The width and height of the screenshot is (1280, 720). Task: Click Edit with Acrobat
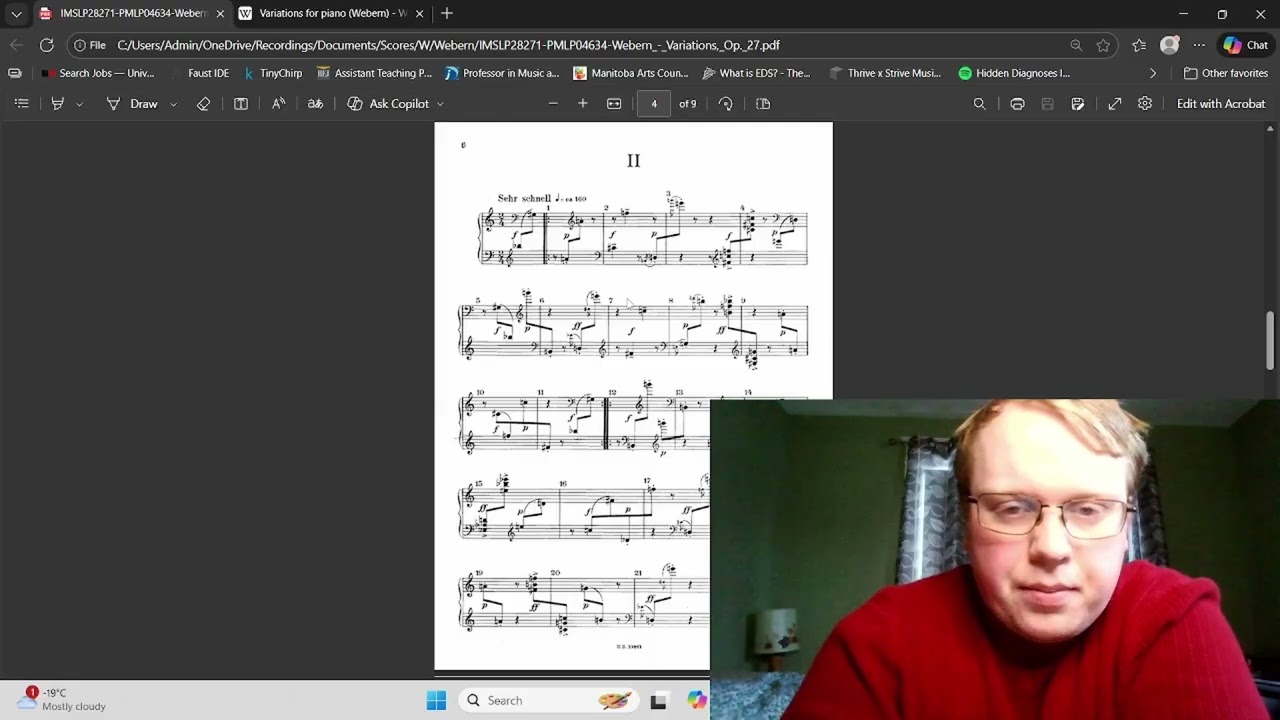(1221, 104)
